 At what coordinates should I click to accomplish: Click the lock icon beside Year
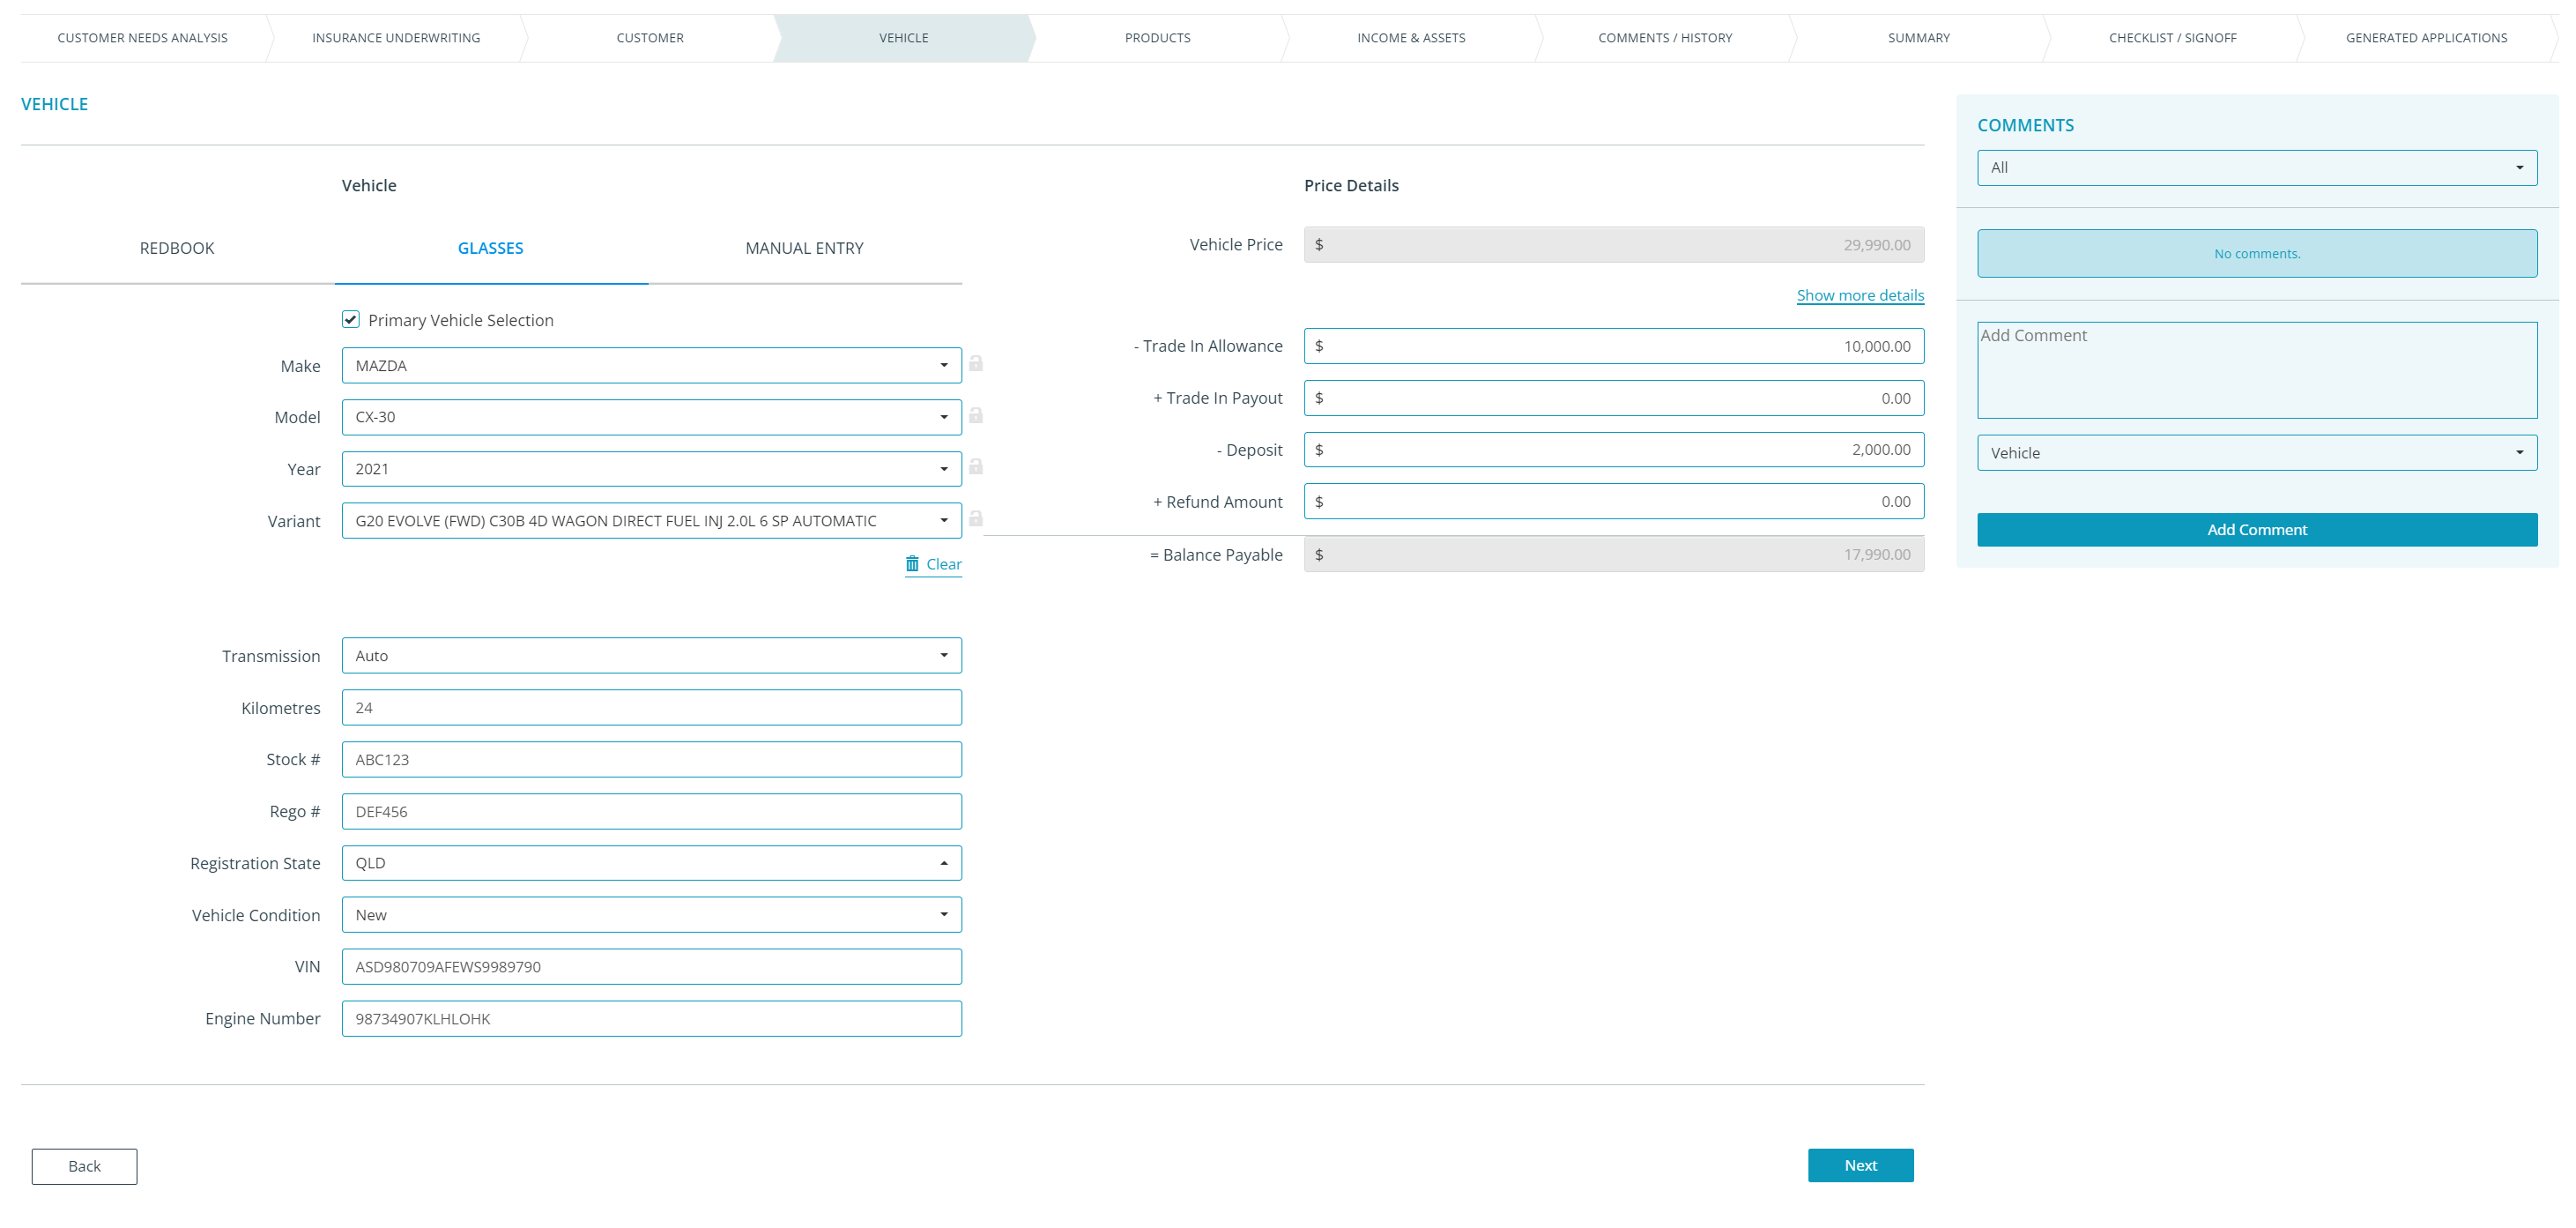point(975,467)
